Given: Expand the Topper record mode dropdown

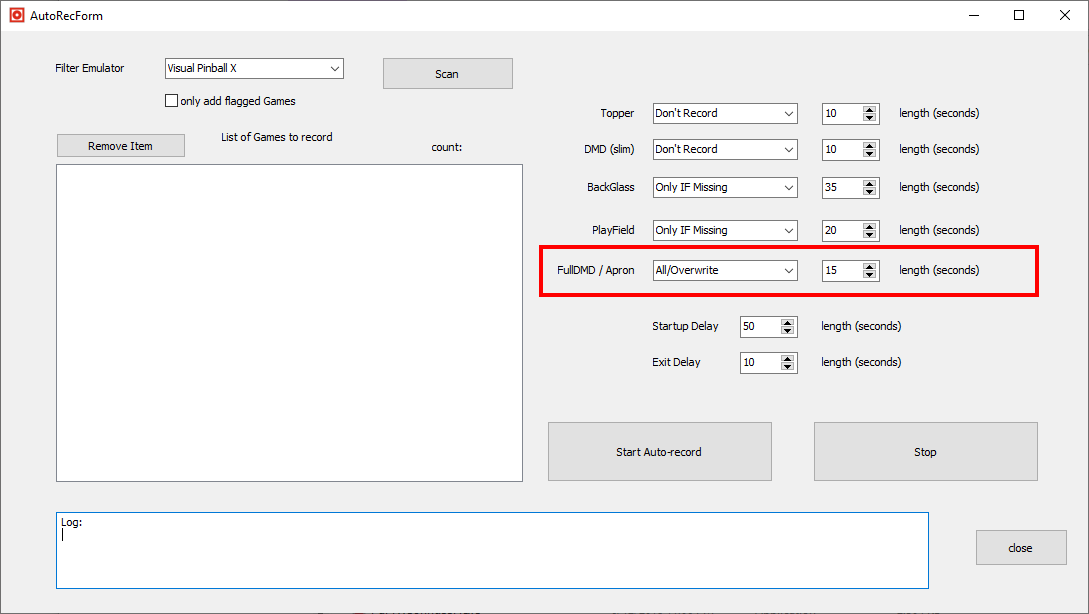Looking at the screenshot, I should click(x=725, y=114).
